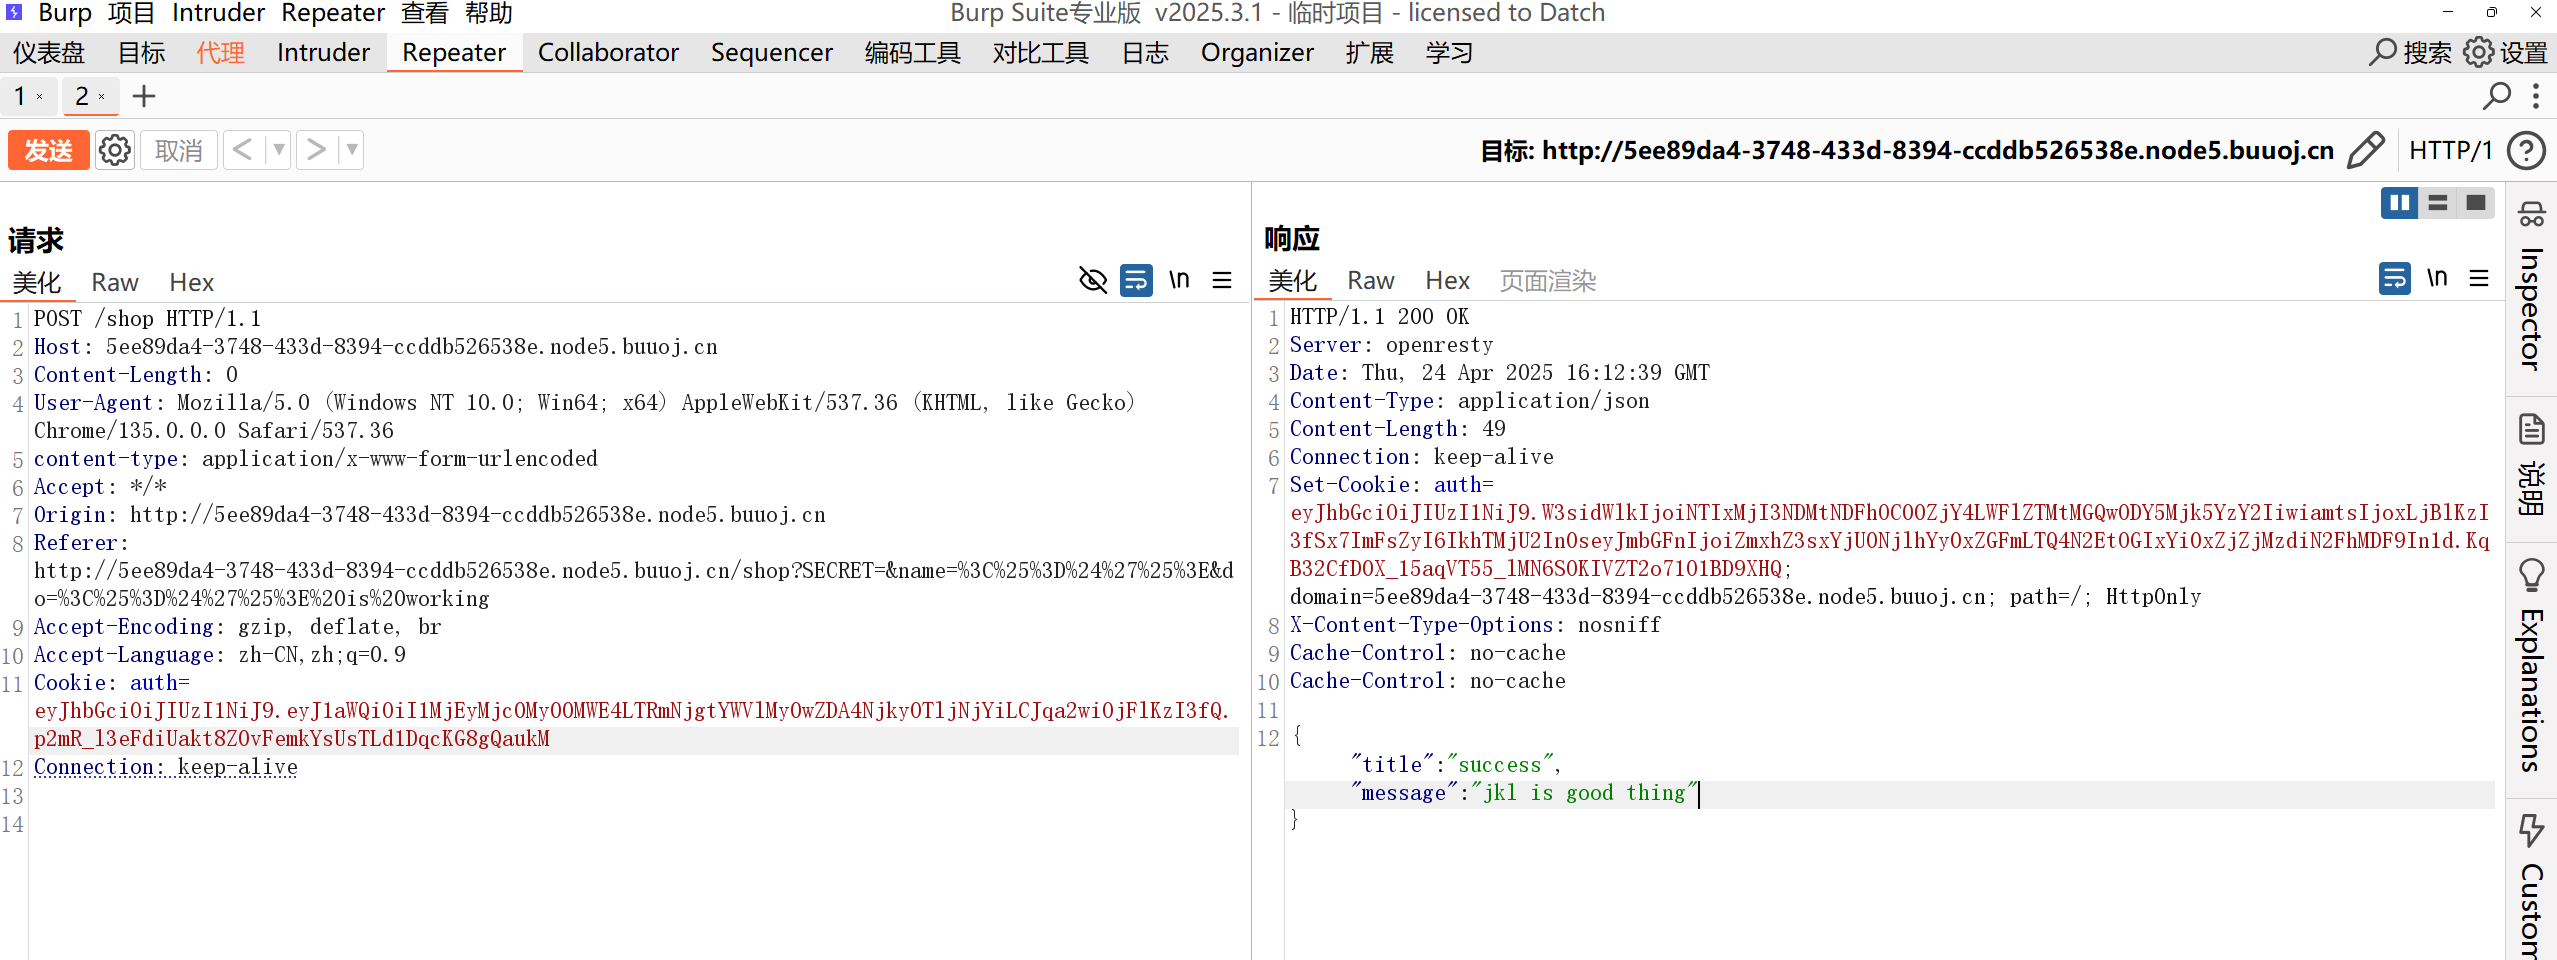
Task: Select the tabbed single-pane layout icon
Action: (2476, 203)
